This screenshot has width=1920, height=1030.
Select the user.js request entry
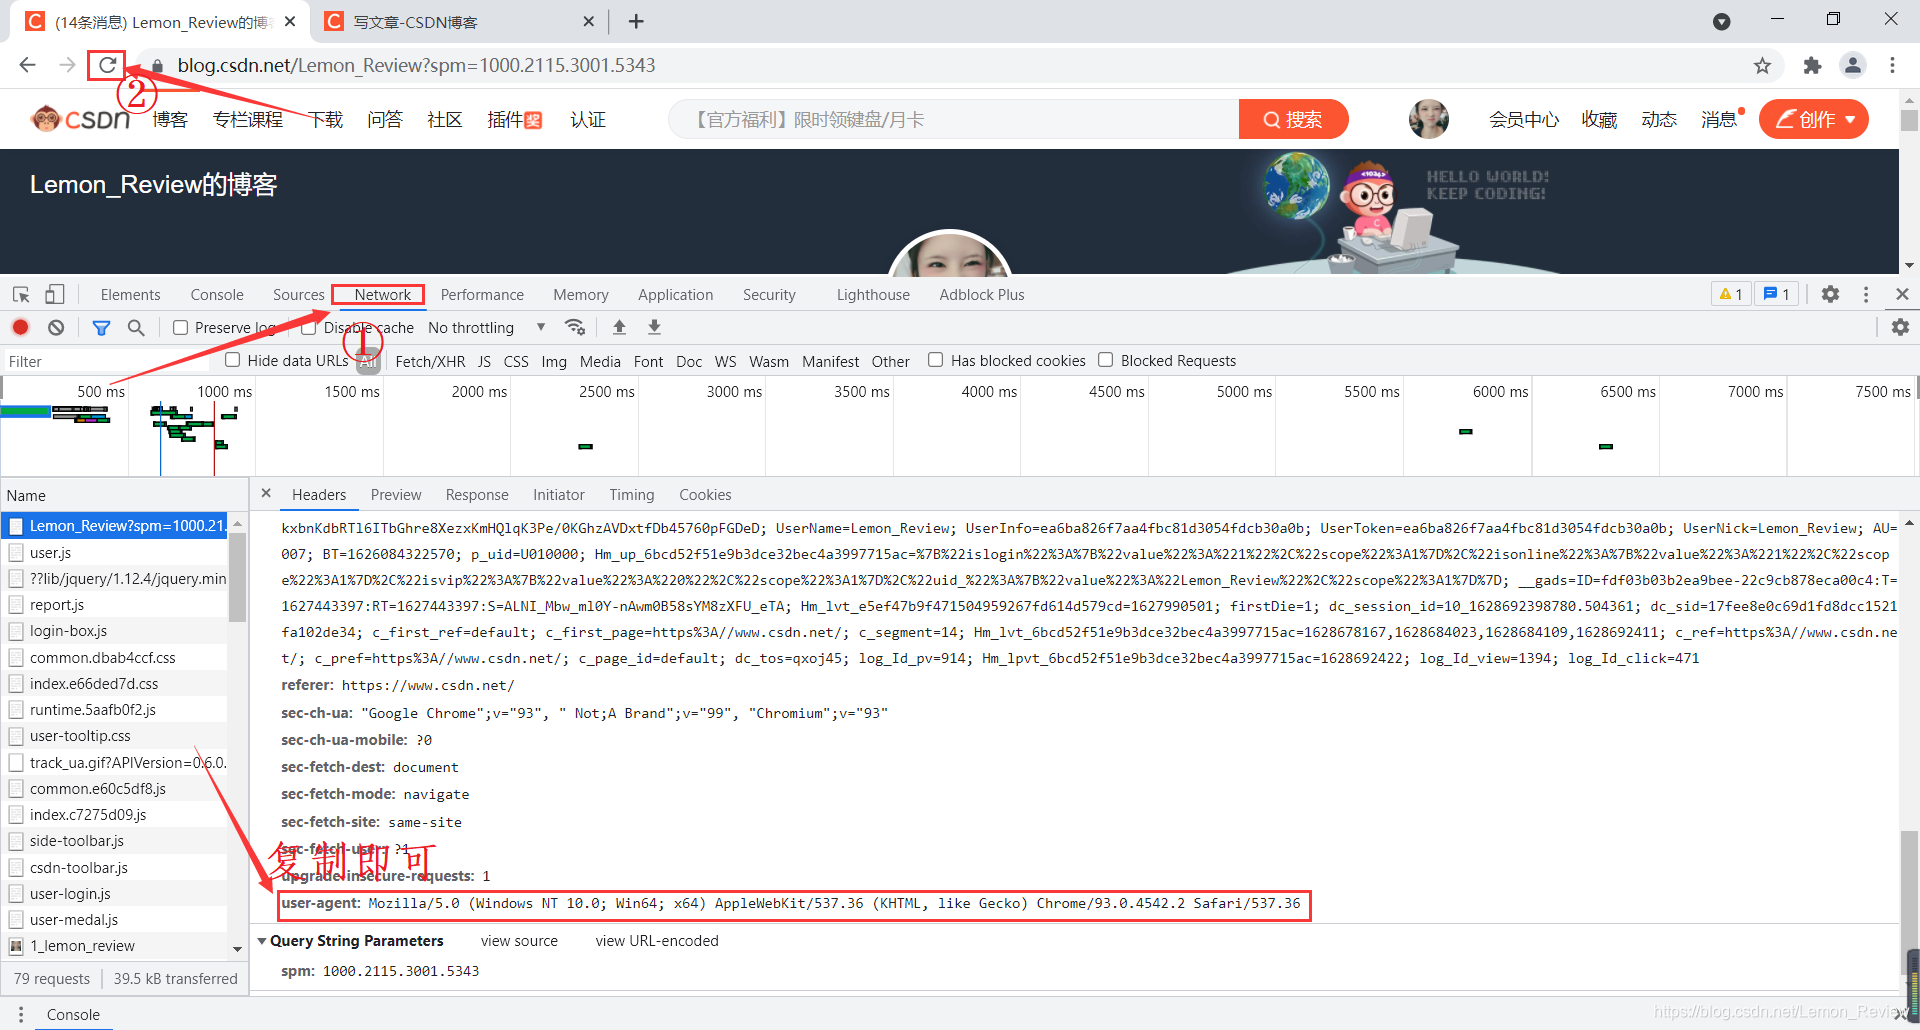tap(50, 552)
